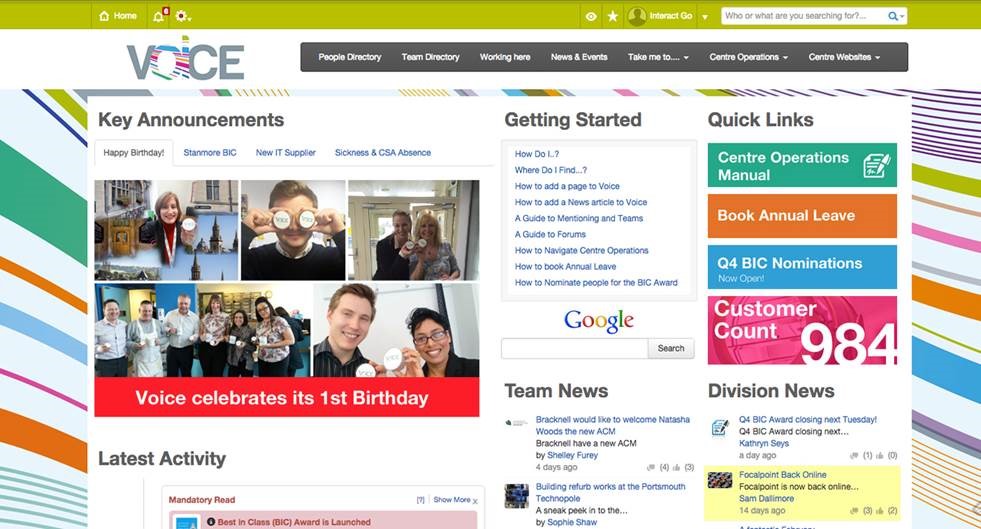Click the [?] help link in Mandatory Read
Viewport: 981px width, 529px height.
420,500
